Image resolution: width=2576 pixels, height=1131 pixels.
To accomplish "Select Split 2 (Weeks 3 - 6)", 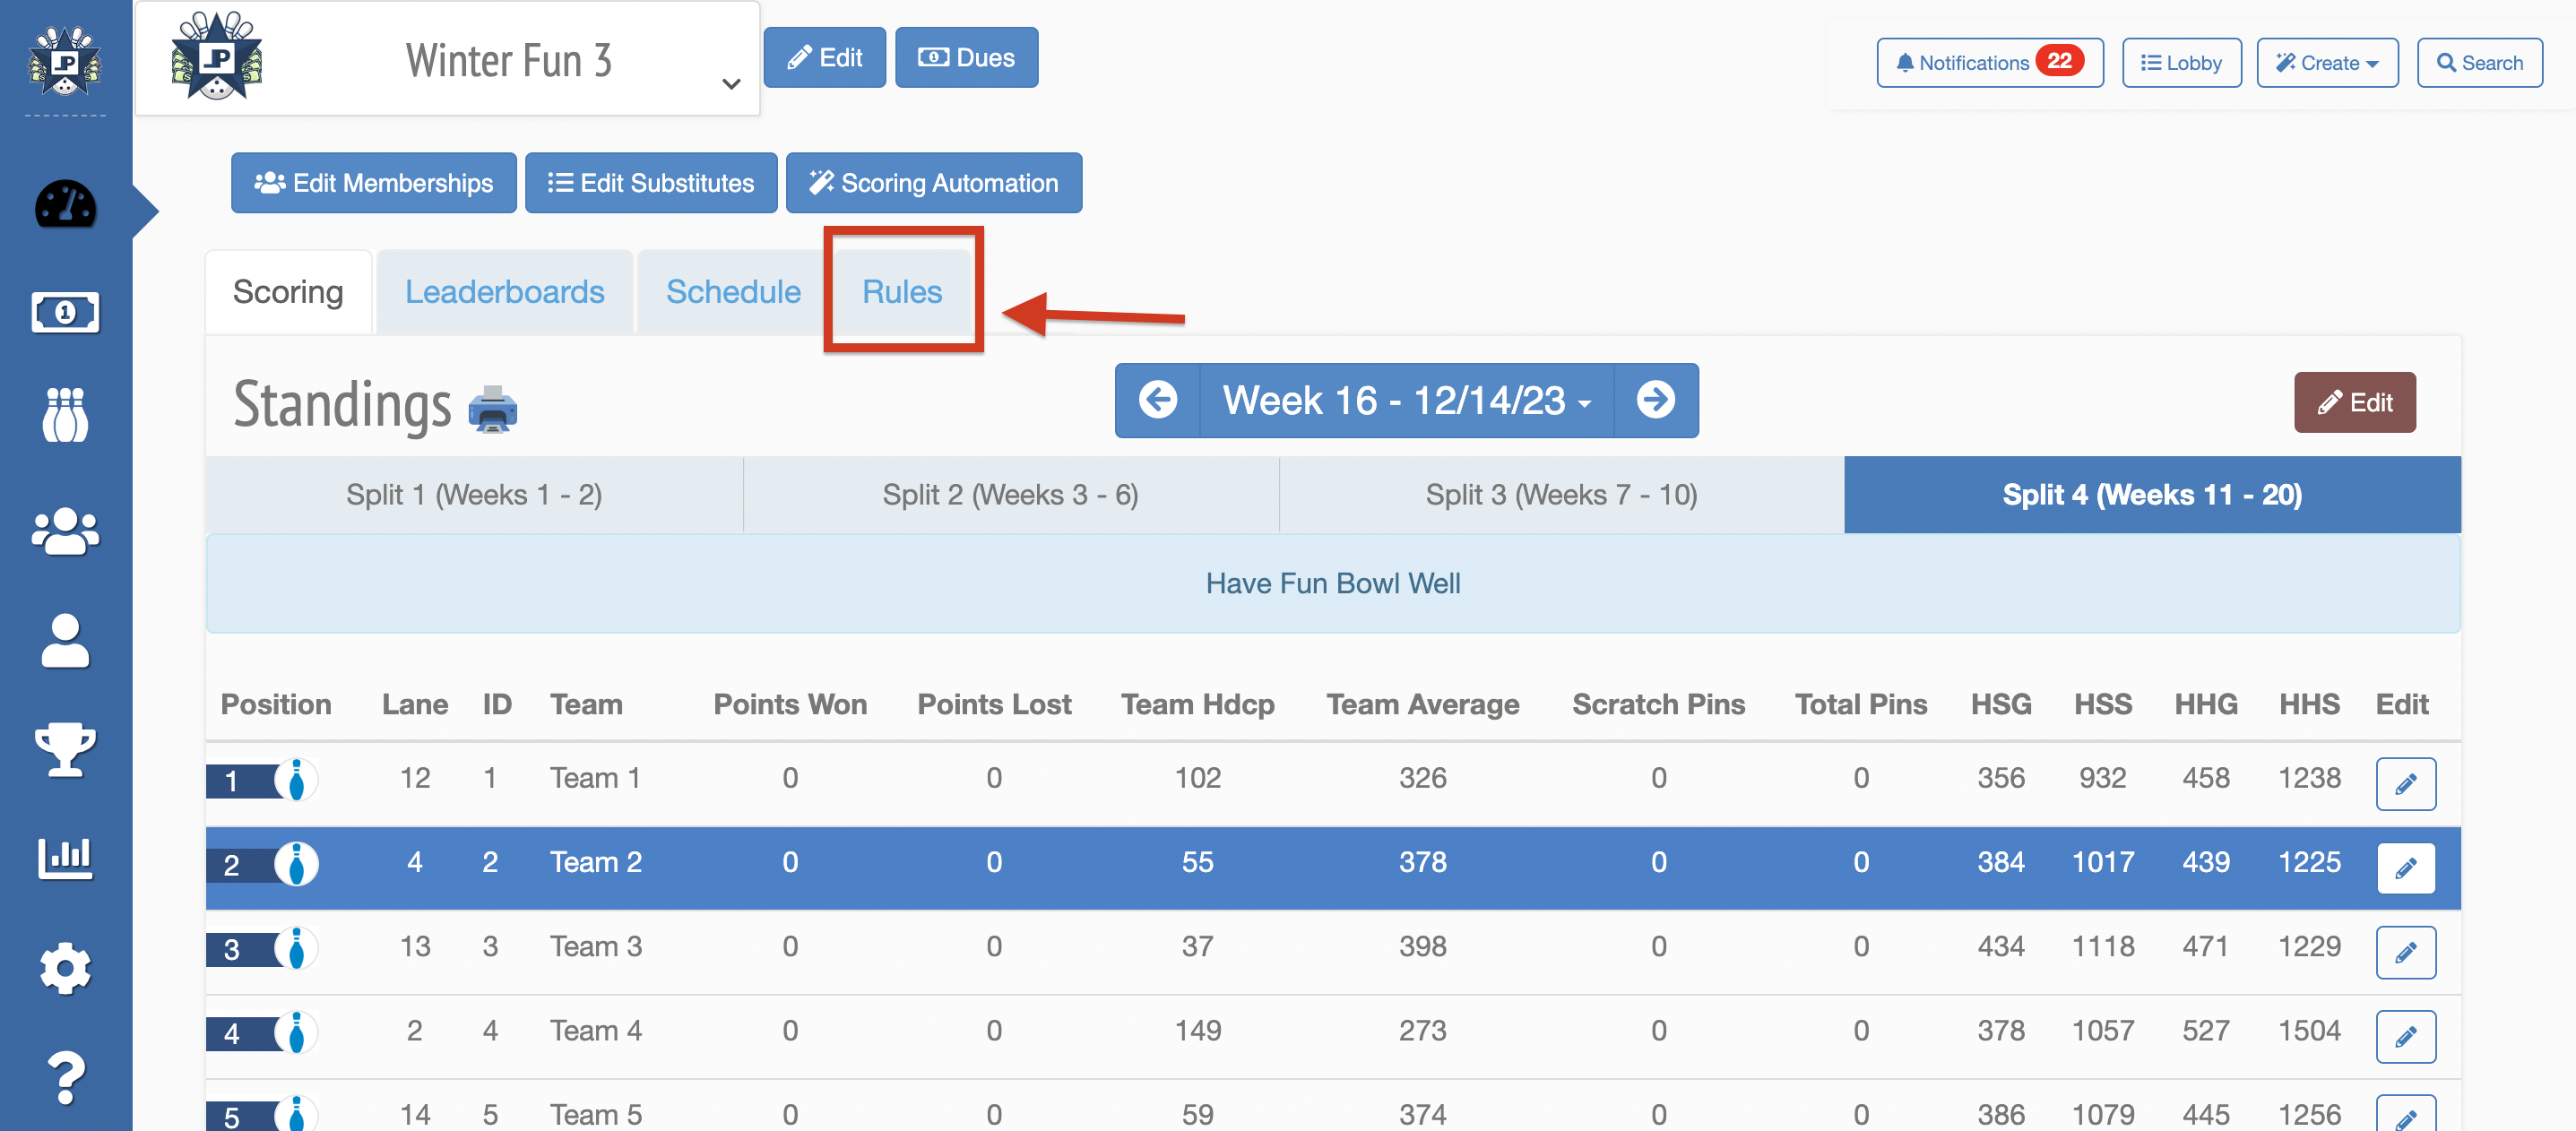I will (x=1010, y=495).
